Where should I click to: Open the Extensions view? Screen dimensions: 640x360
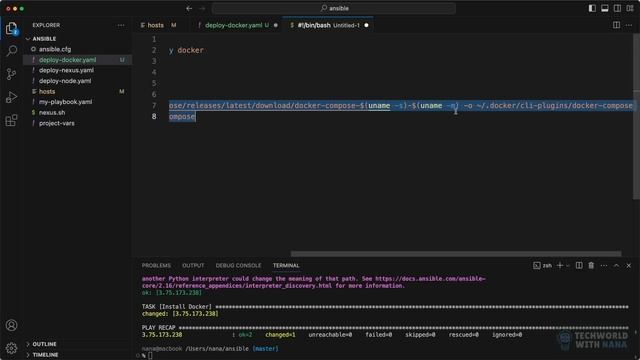point(11,120)
